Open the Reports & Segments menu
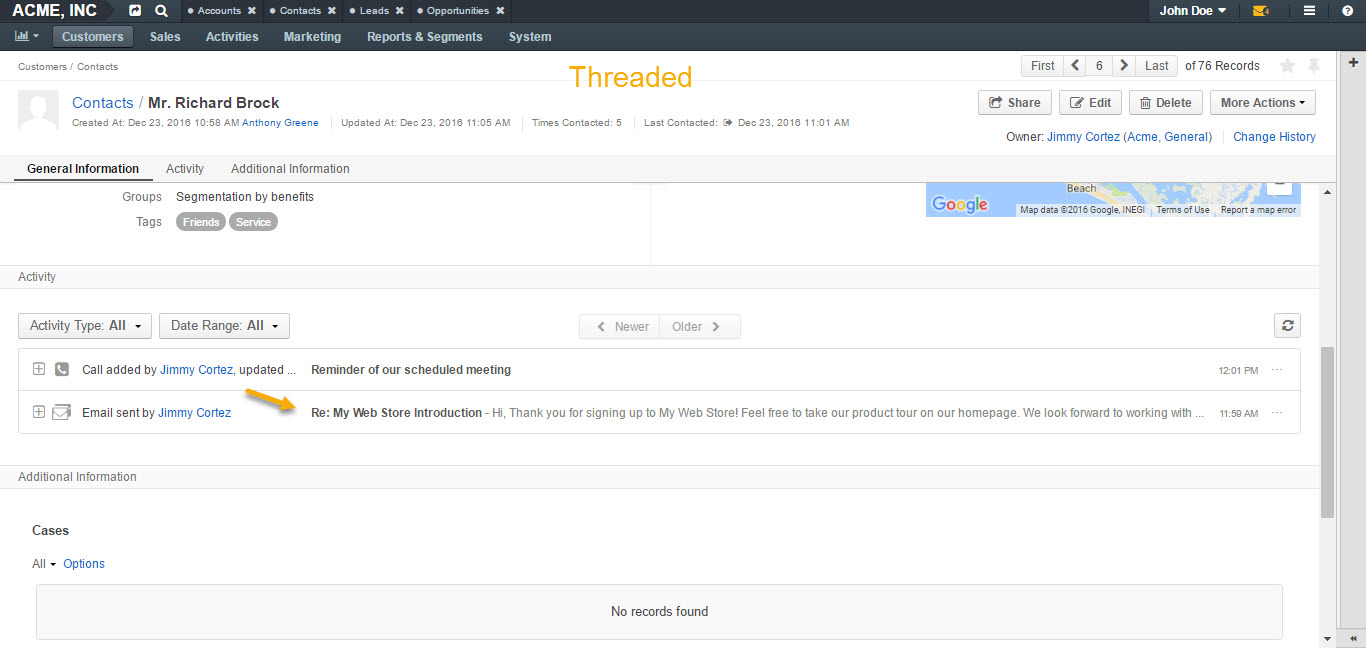 pyautogui.click(x=424, y=37)
